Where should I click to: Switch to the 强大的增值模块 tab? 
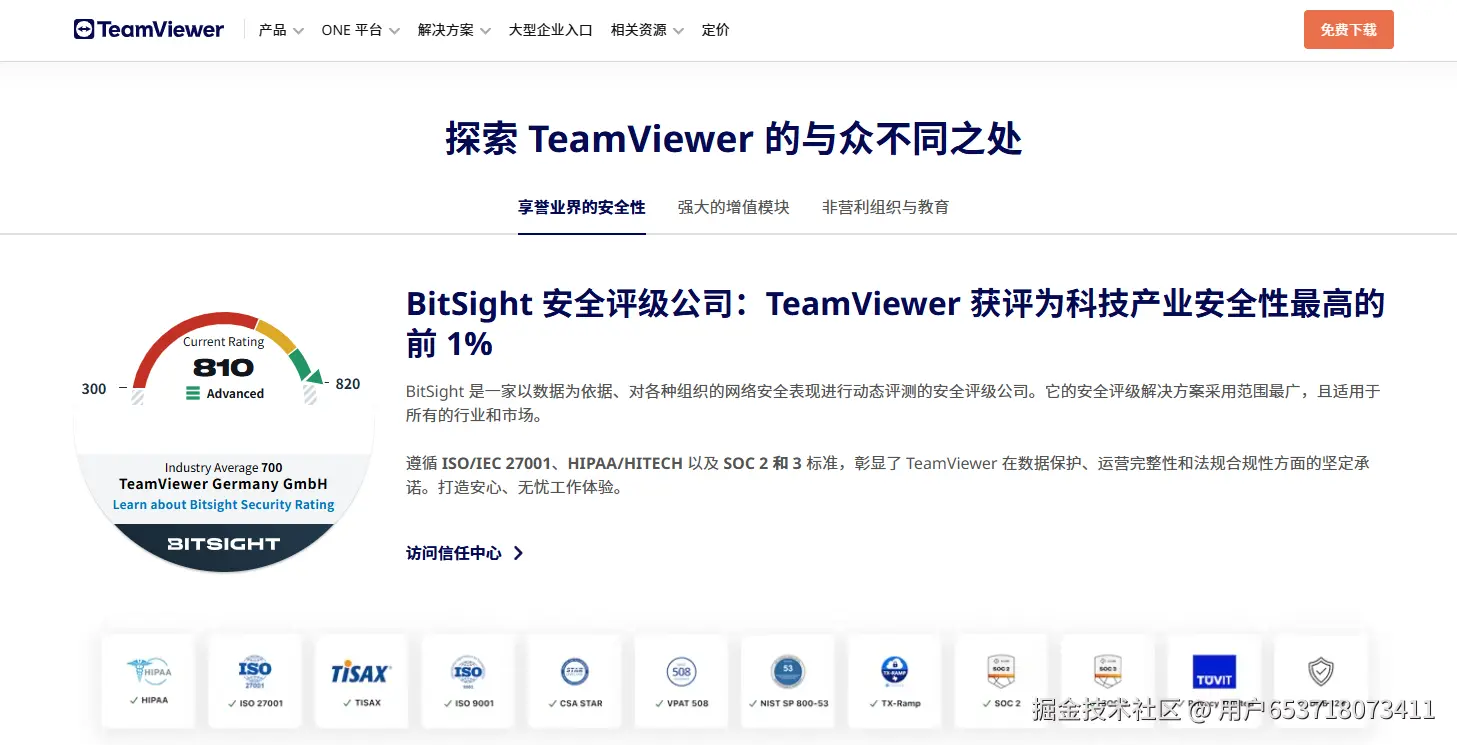coord(734,207)
